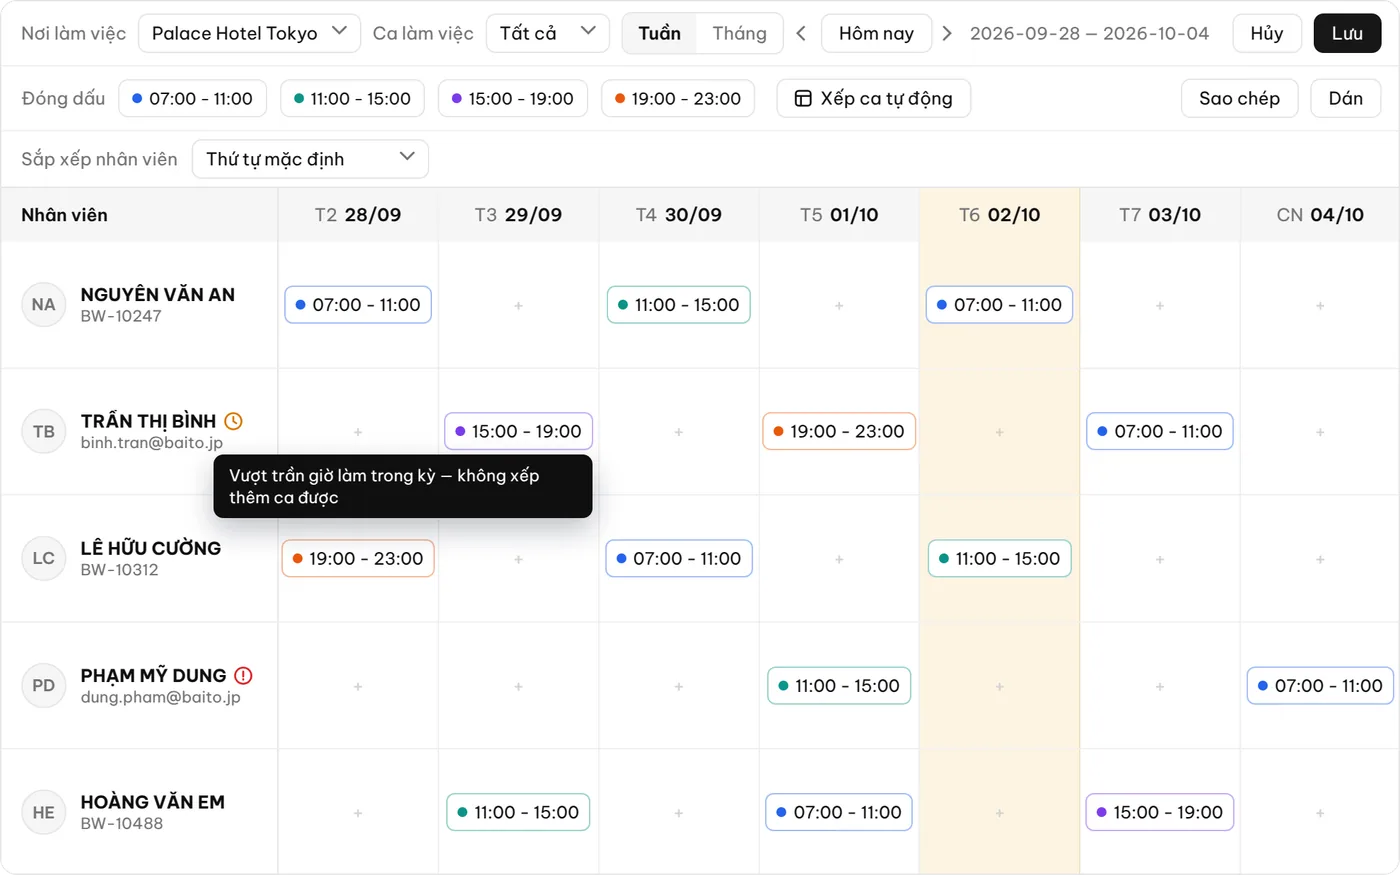Image resolution: width=1400 pixels, height=875 pixels.
Task: Open the Thứ tự mặc định sort dropdown
Action: tap(310, 159)
